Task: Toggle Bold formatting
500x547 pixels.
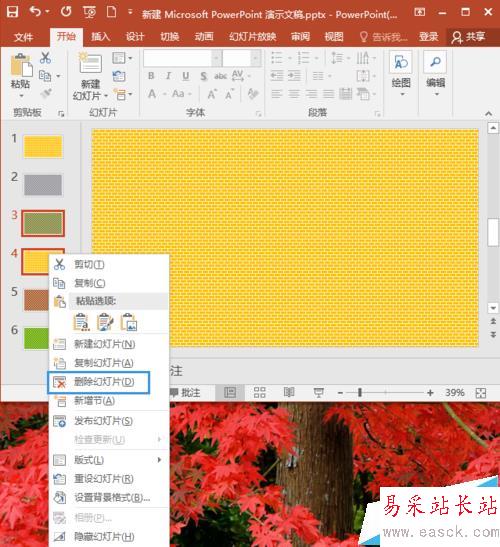Action: [151, 76]
